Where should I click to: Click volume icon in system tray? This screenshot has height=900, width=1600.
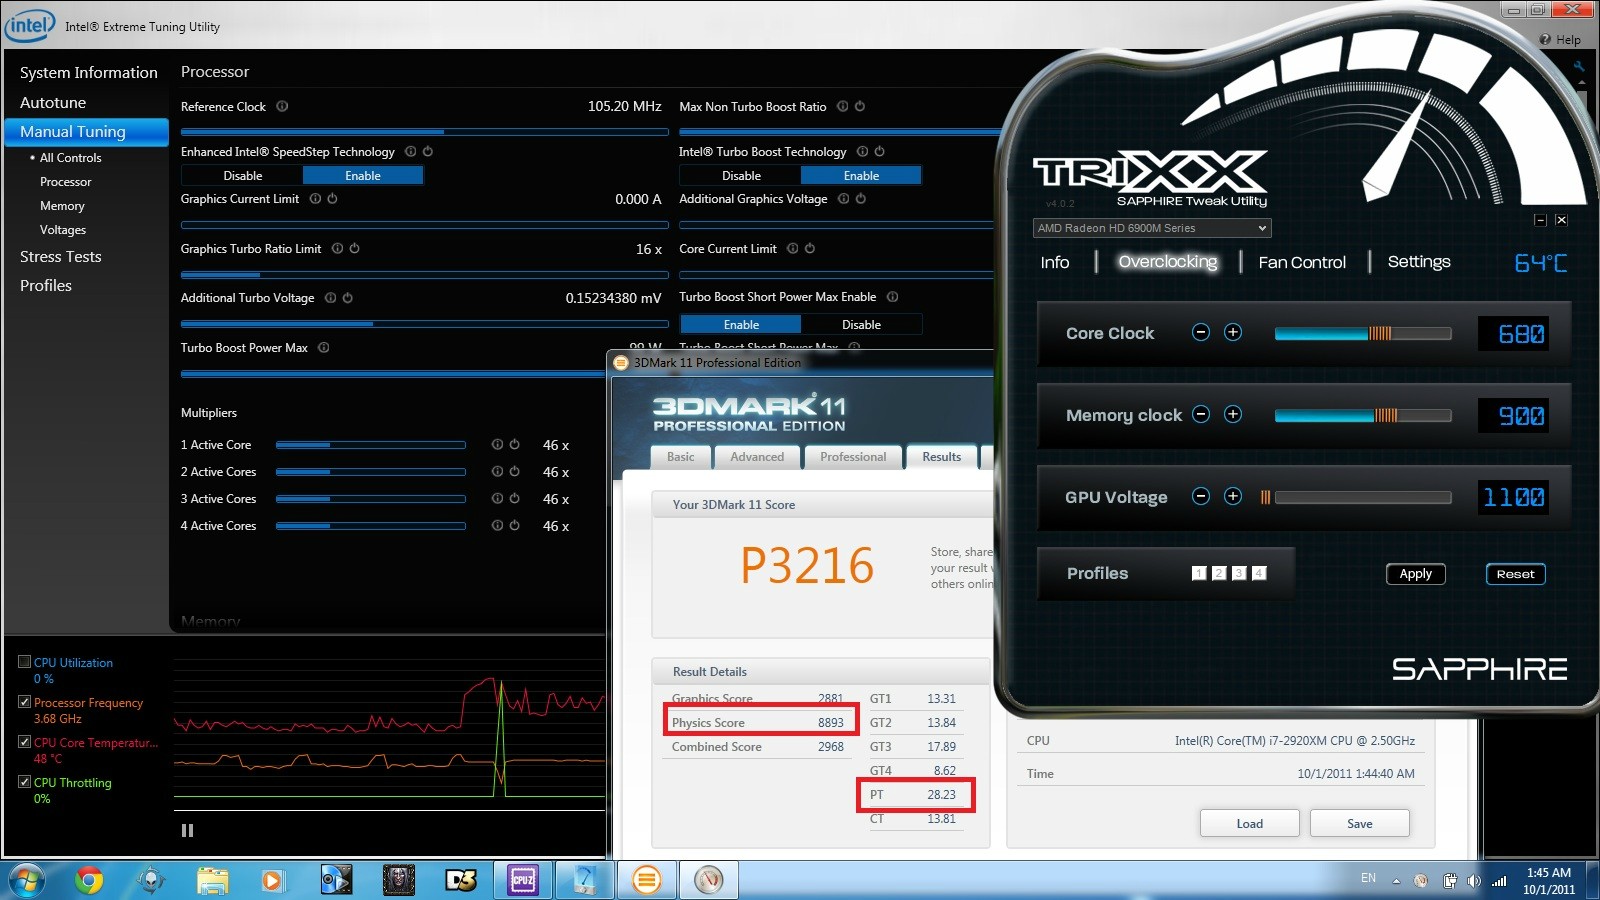tap(1473, 881)
